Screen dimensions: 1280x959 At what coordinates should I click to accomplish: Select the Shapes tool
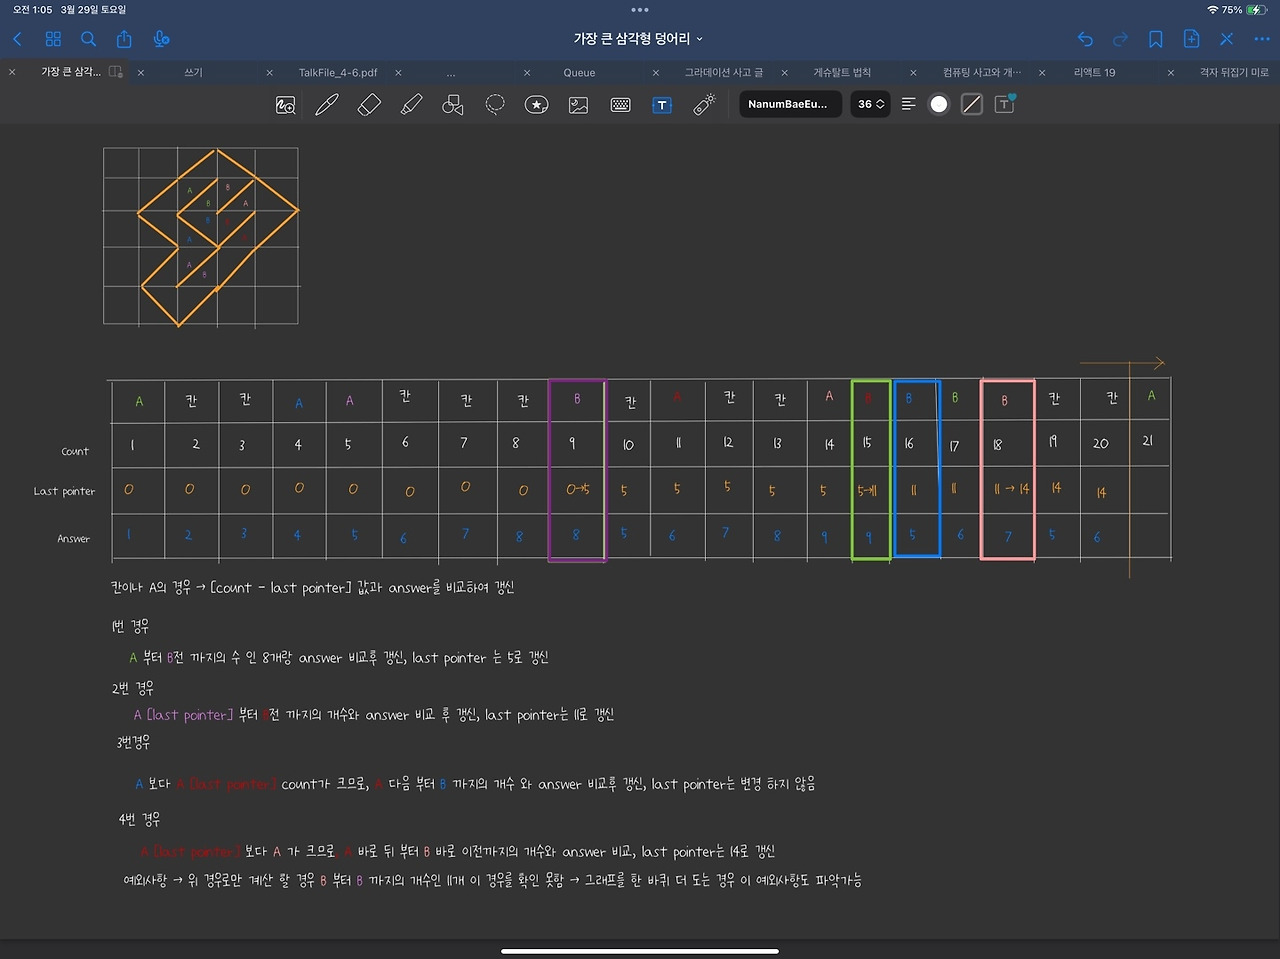pyautogui.click(x=453, y=104)
